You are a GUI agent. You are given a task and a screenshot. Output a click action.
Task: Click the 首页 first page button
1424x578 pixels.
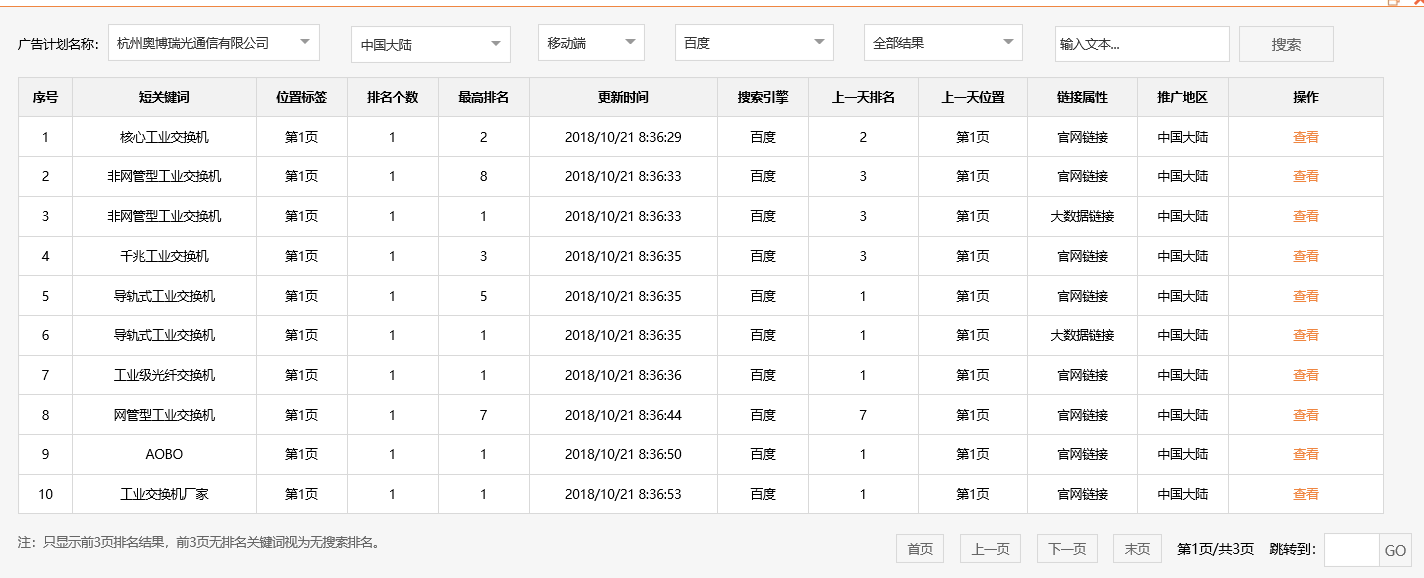pyautogui.click(x=918, y=548)
